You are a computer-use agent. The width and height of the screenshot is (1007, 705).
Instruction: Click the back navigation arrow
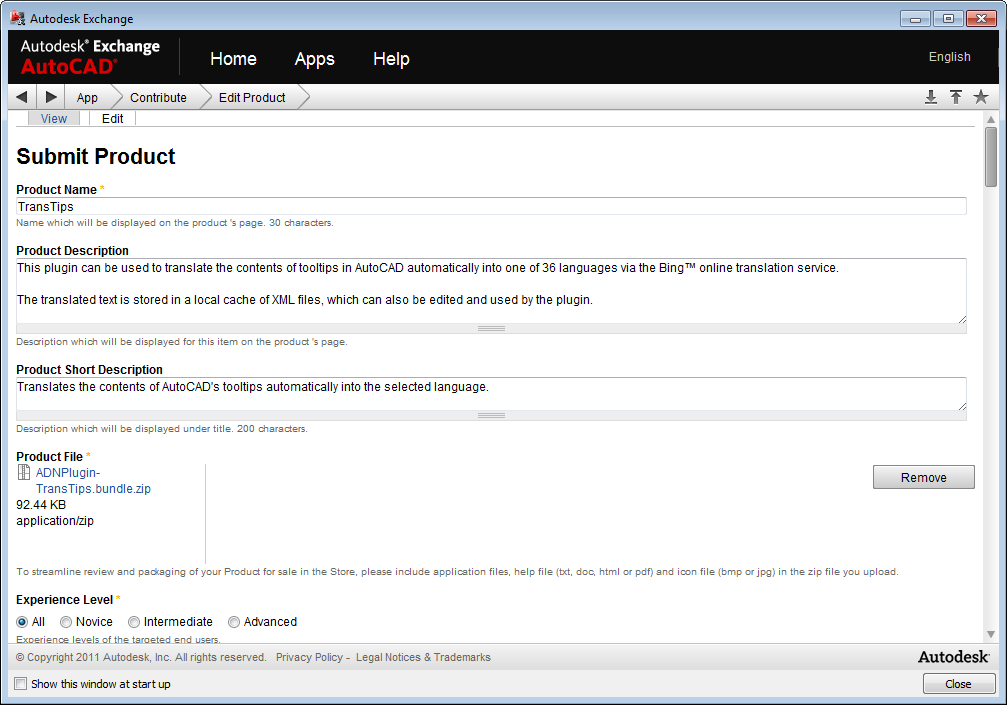[22, 97]
